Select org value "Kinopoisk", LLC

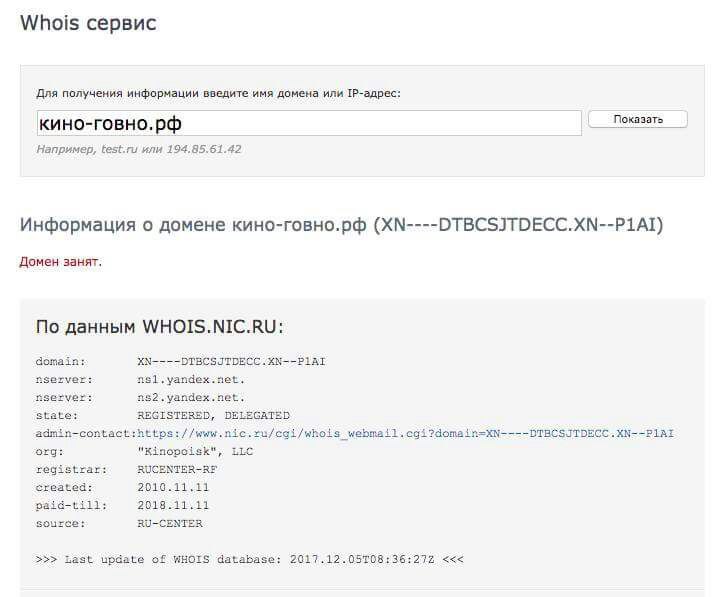coord(195,452)
